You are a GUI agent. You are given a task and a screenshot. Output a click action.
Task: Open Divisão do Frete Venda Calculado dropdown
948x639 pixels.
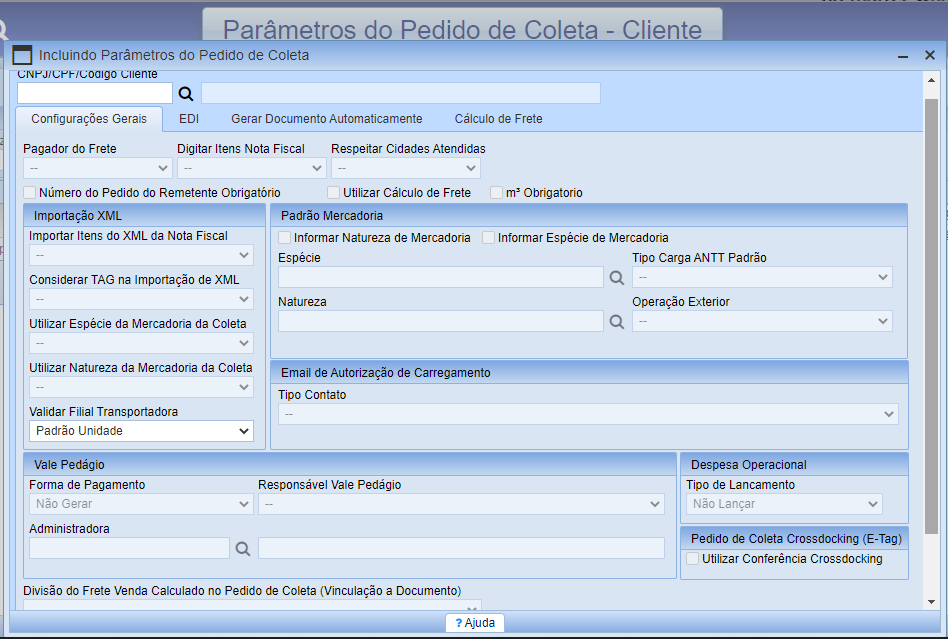coord(252,605)
